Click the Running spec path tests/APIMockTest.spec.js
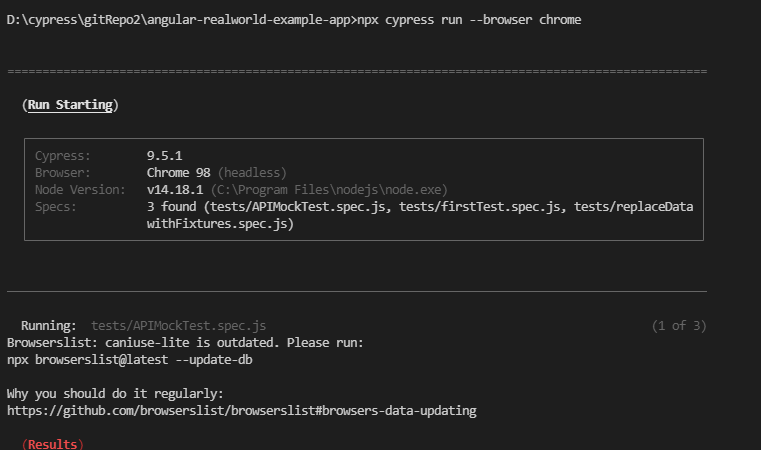761x450 pixels. 179,326
